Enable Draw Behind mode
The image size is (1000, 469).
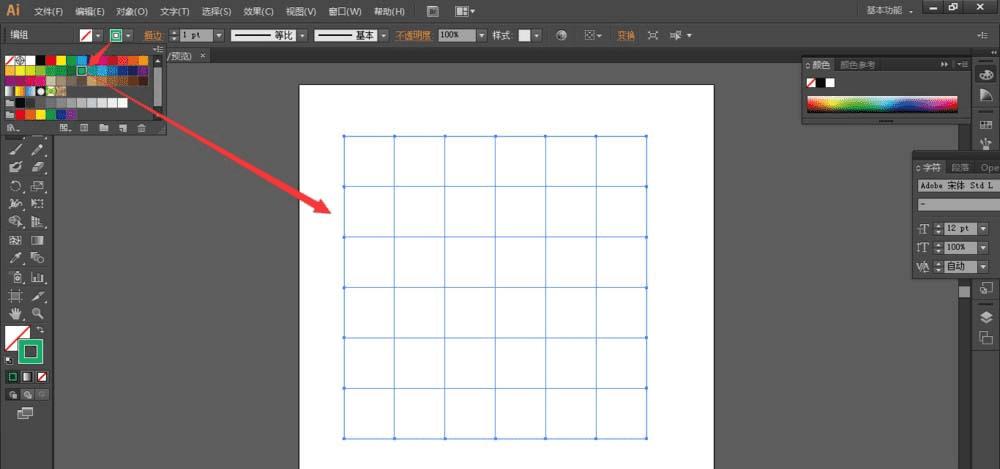coord(27,395)
